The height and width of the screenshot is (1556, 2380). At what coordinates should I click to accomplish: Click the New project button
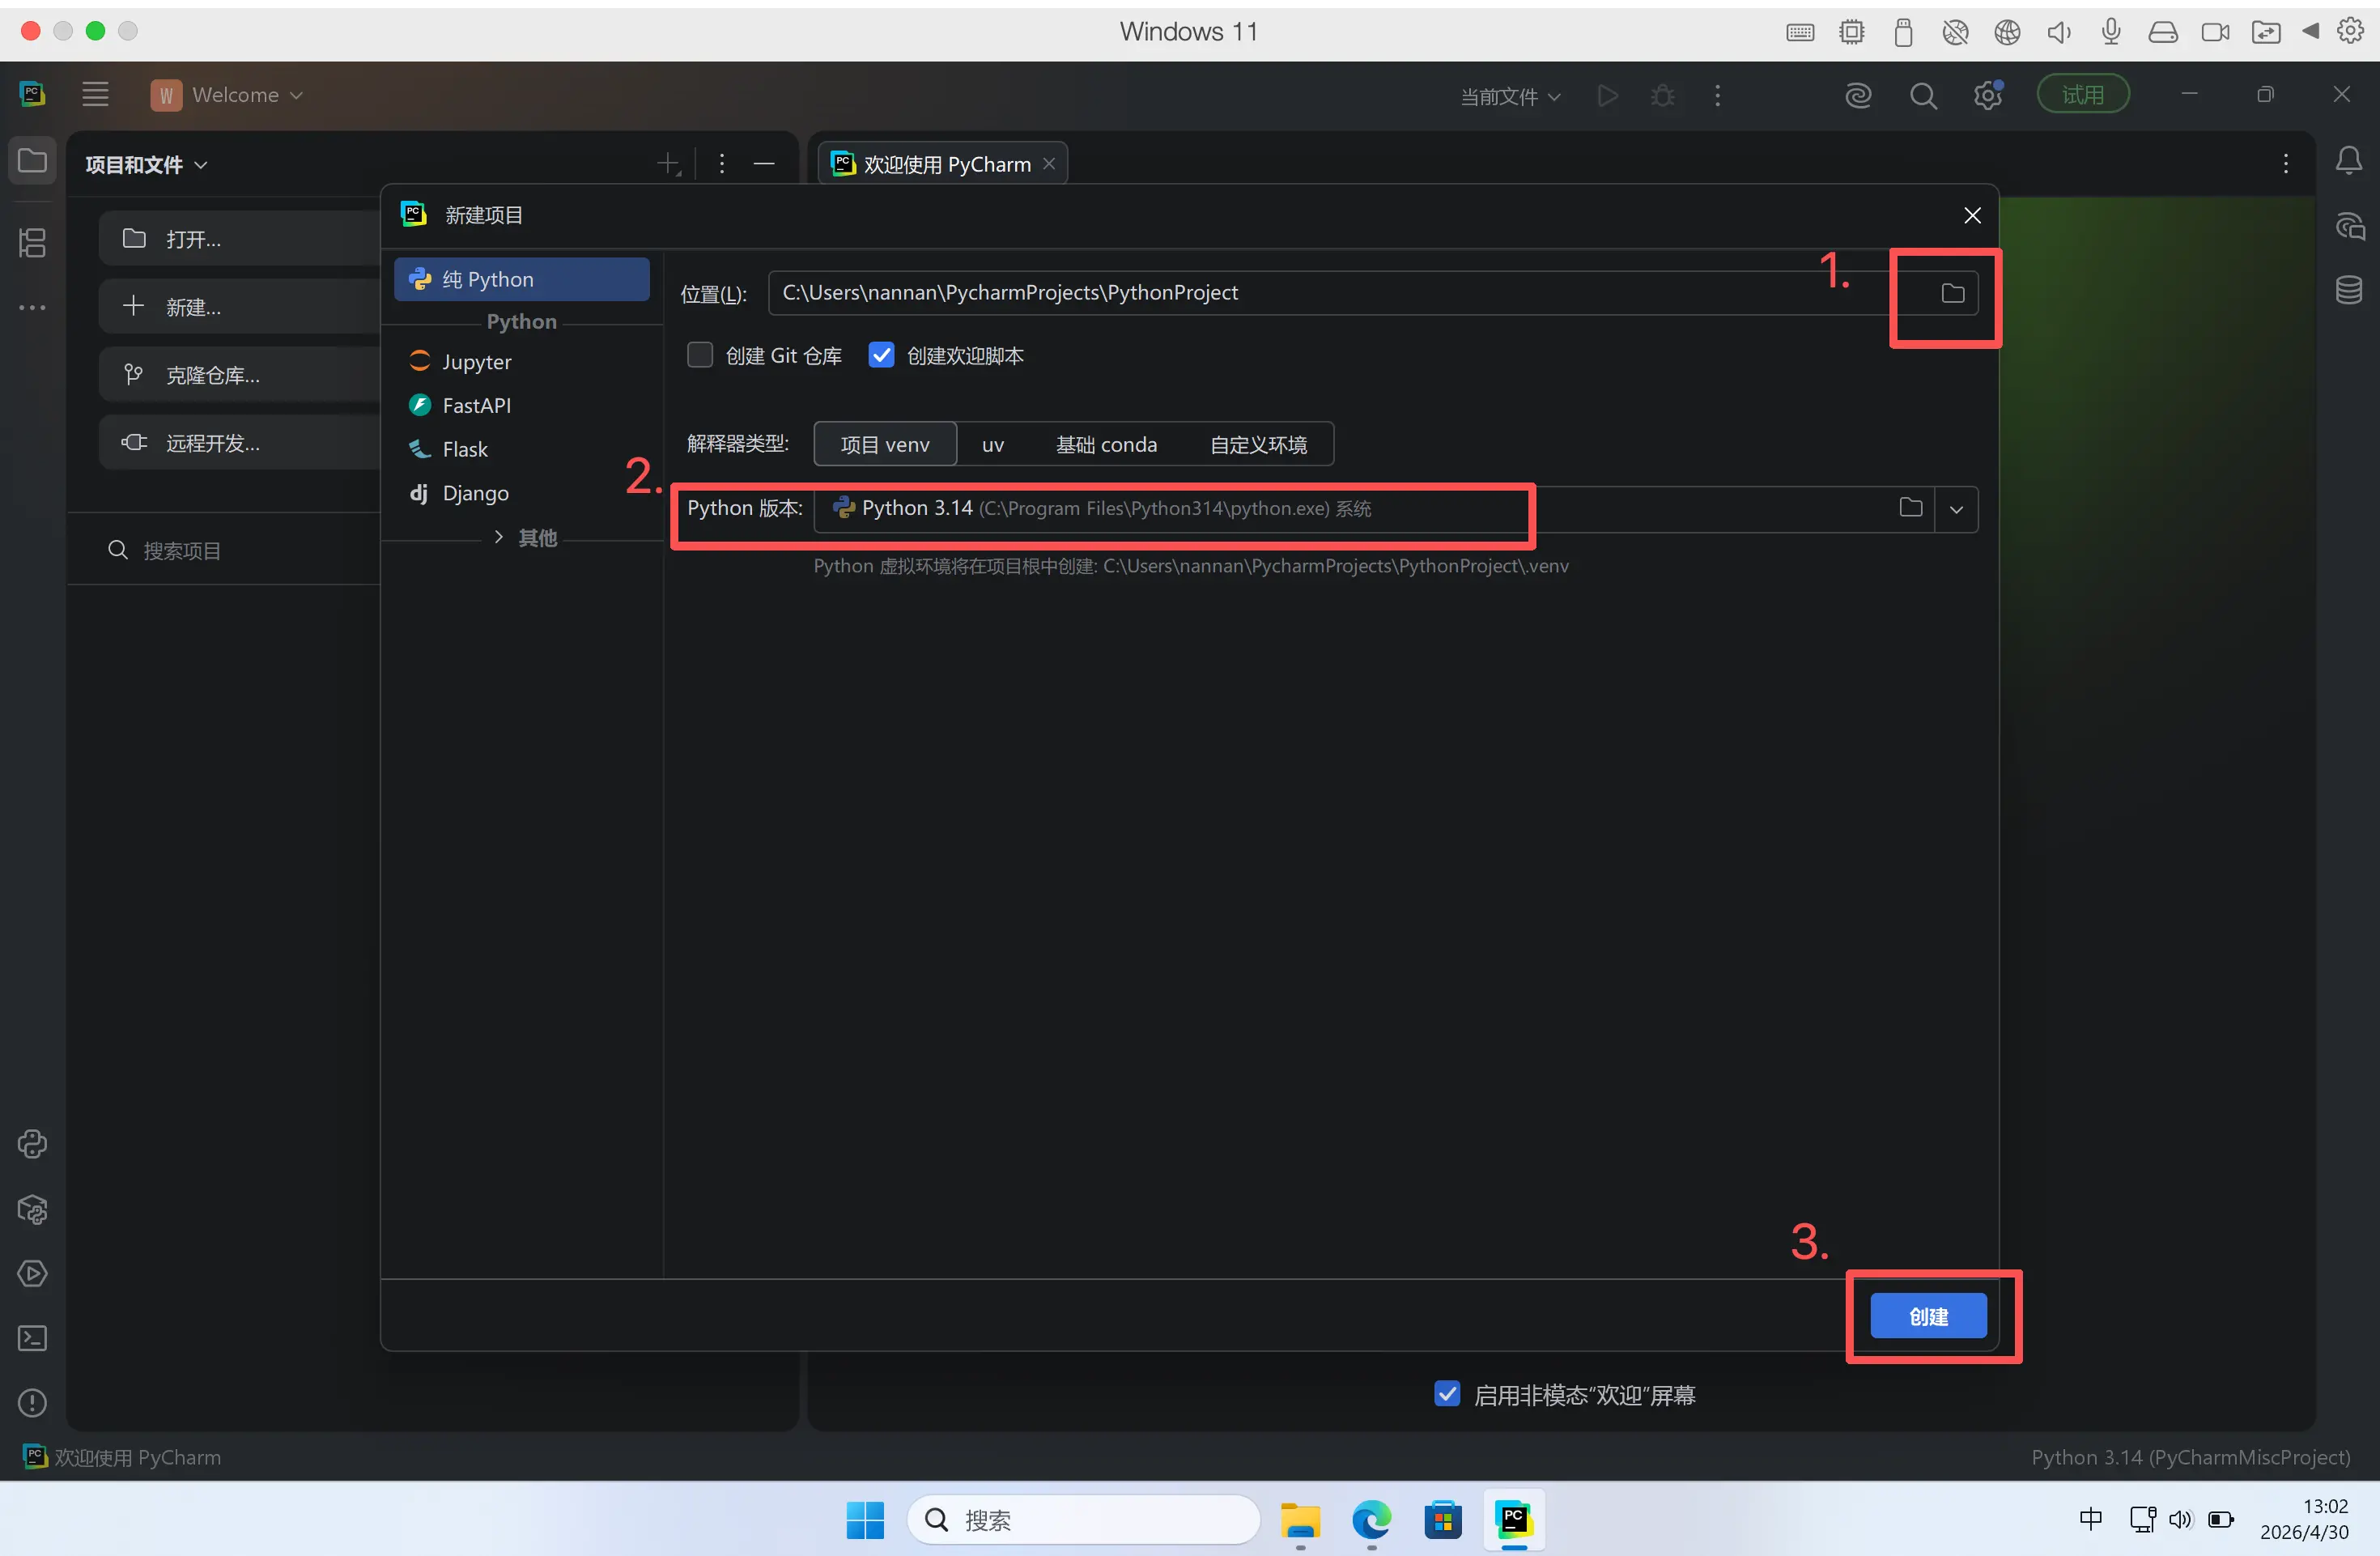(x=240, y=307)
